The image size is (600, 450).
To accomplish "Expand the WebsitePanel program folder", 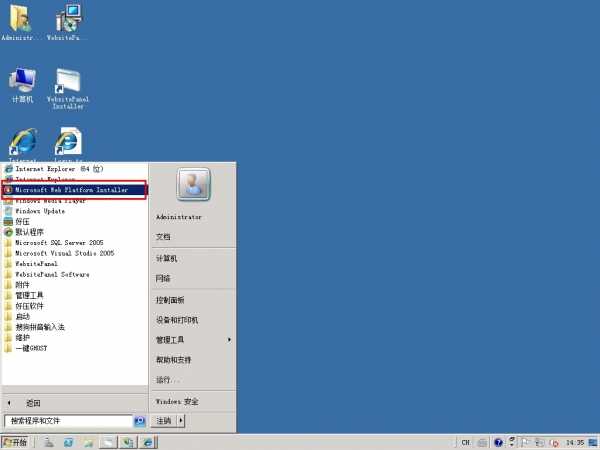I will [74, 264].
